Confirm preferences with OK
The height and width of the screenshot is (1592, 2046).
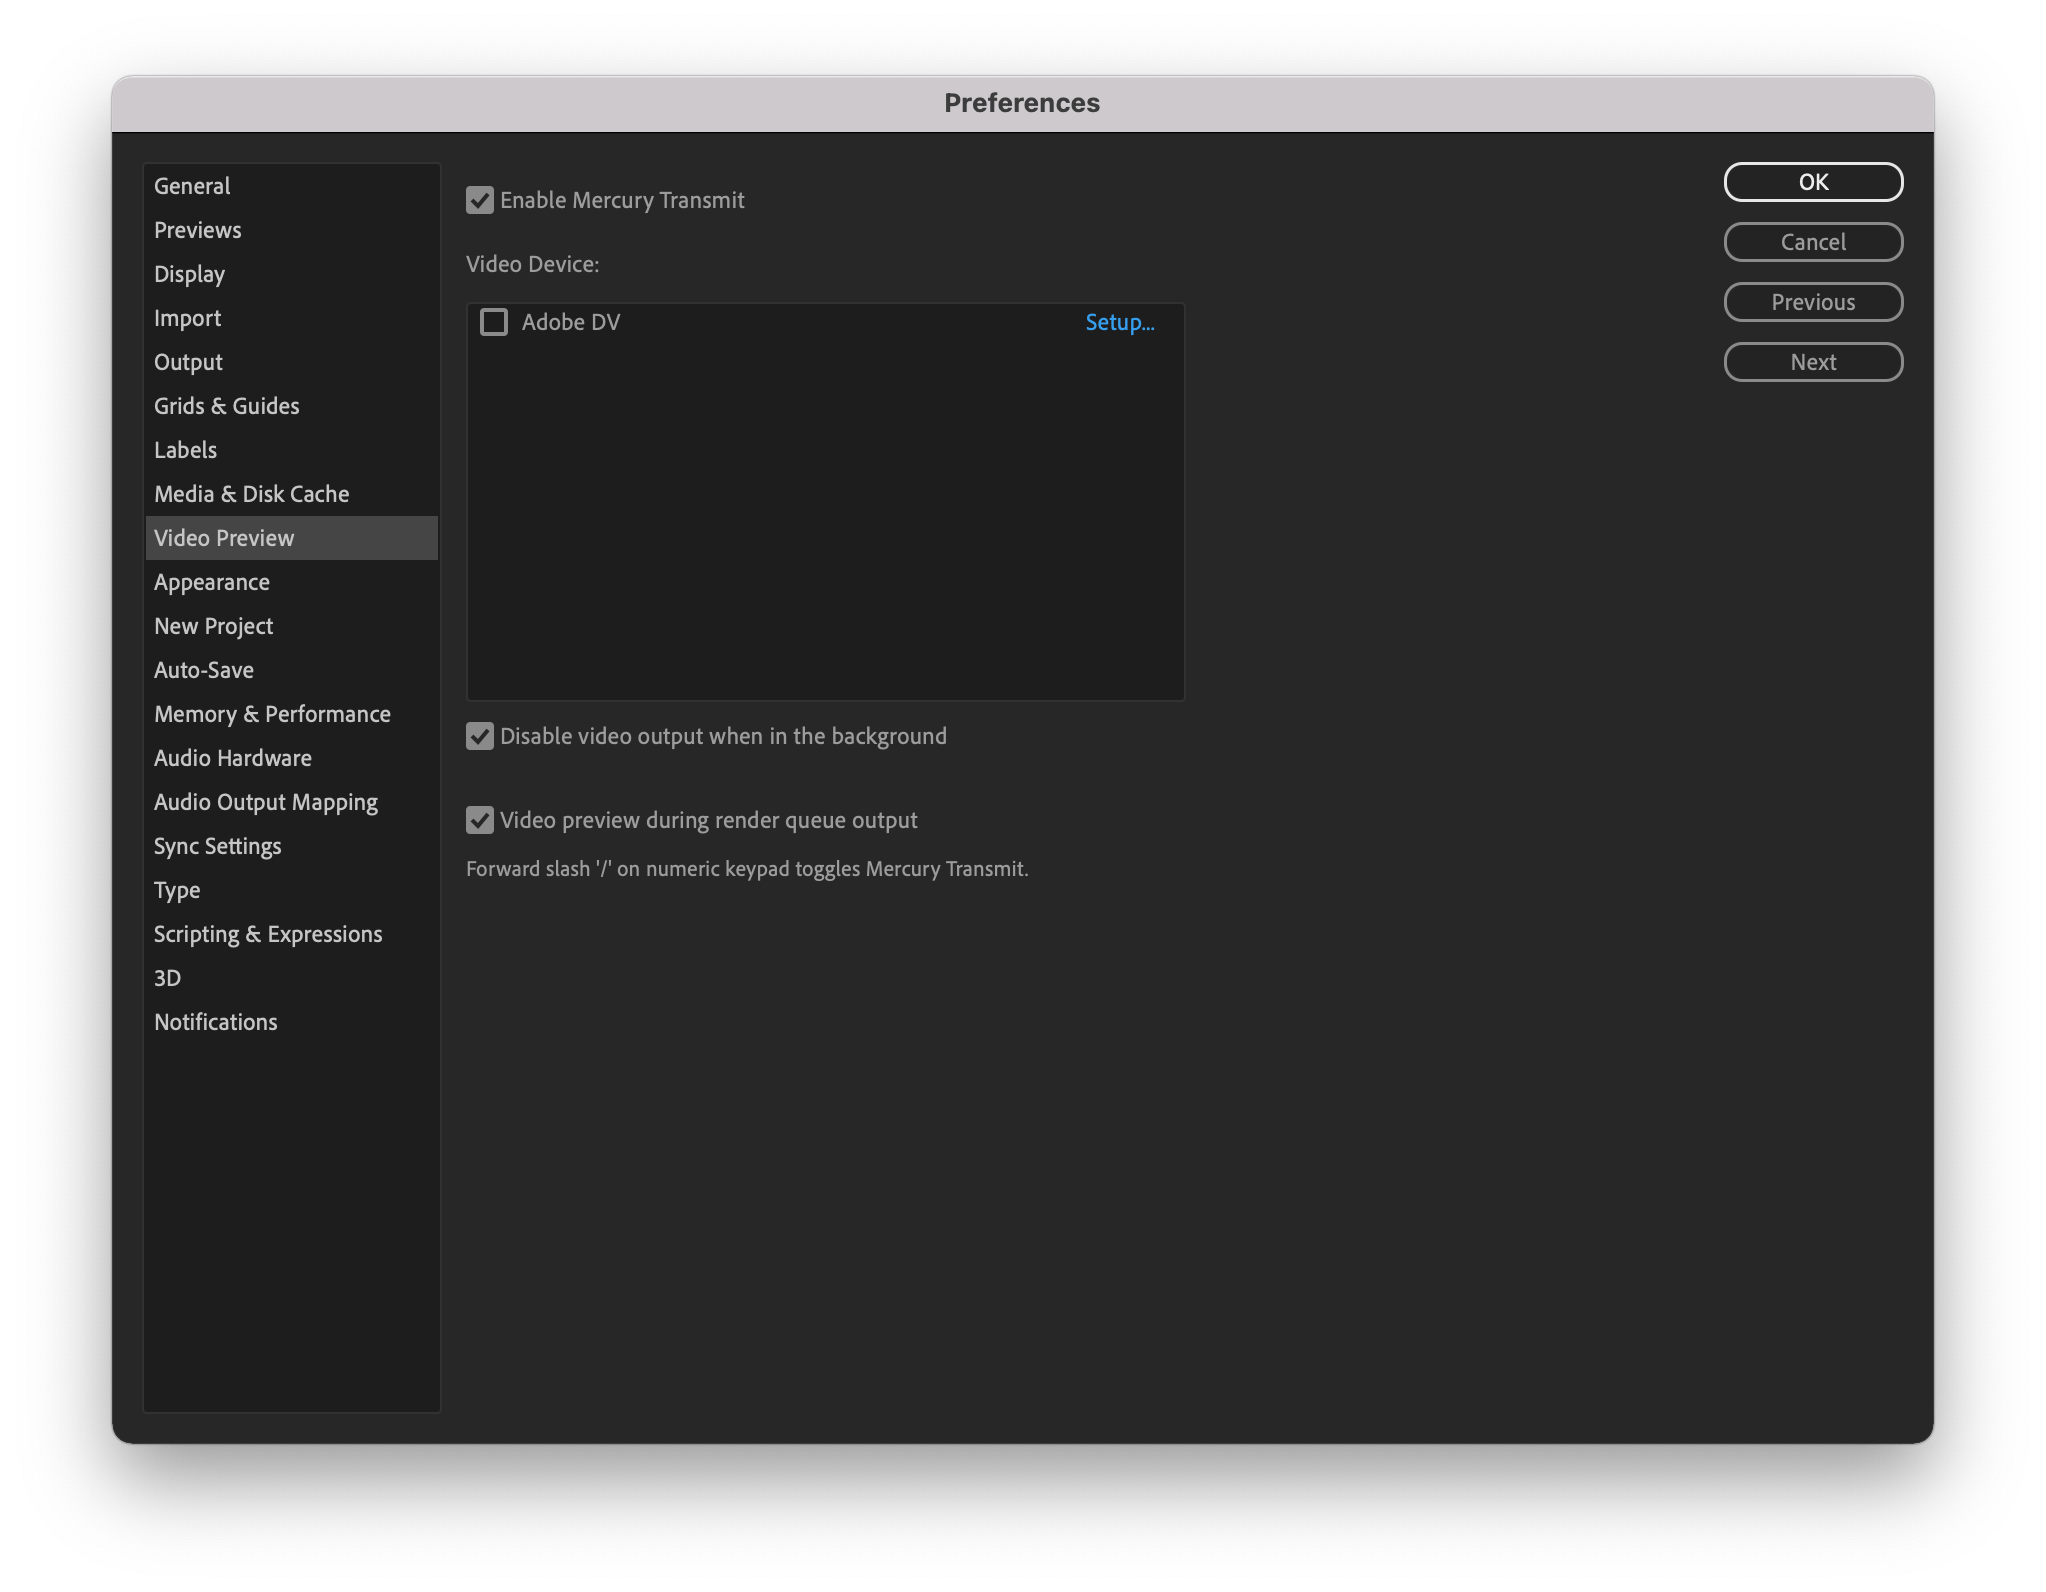(1813, 181)
